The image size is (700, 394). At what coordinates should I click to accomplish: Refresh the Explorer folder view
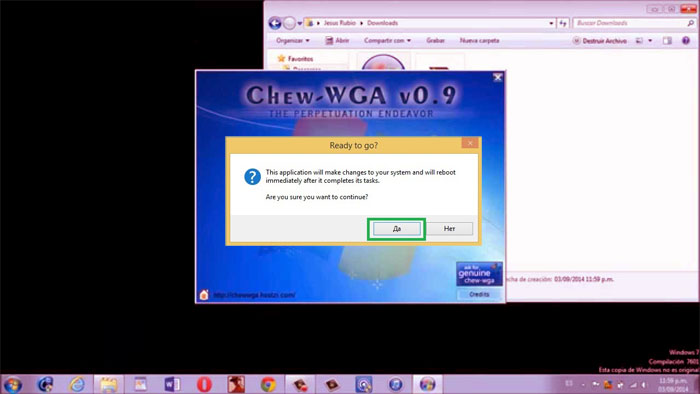563,23
